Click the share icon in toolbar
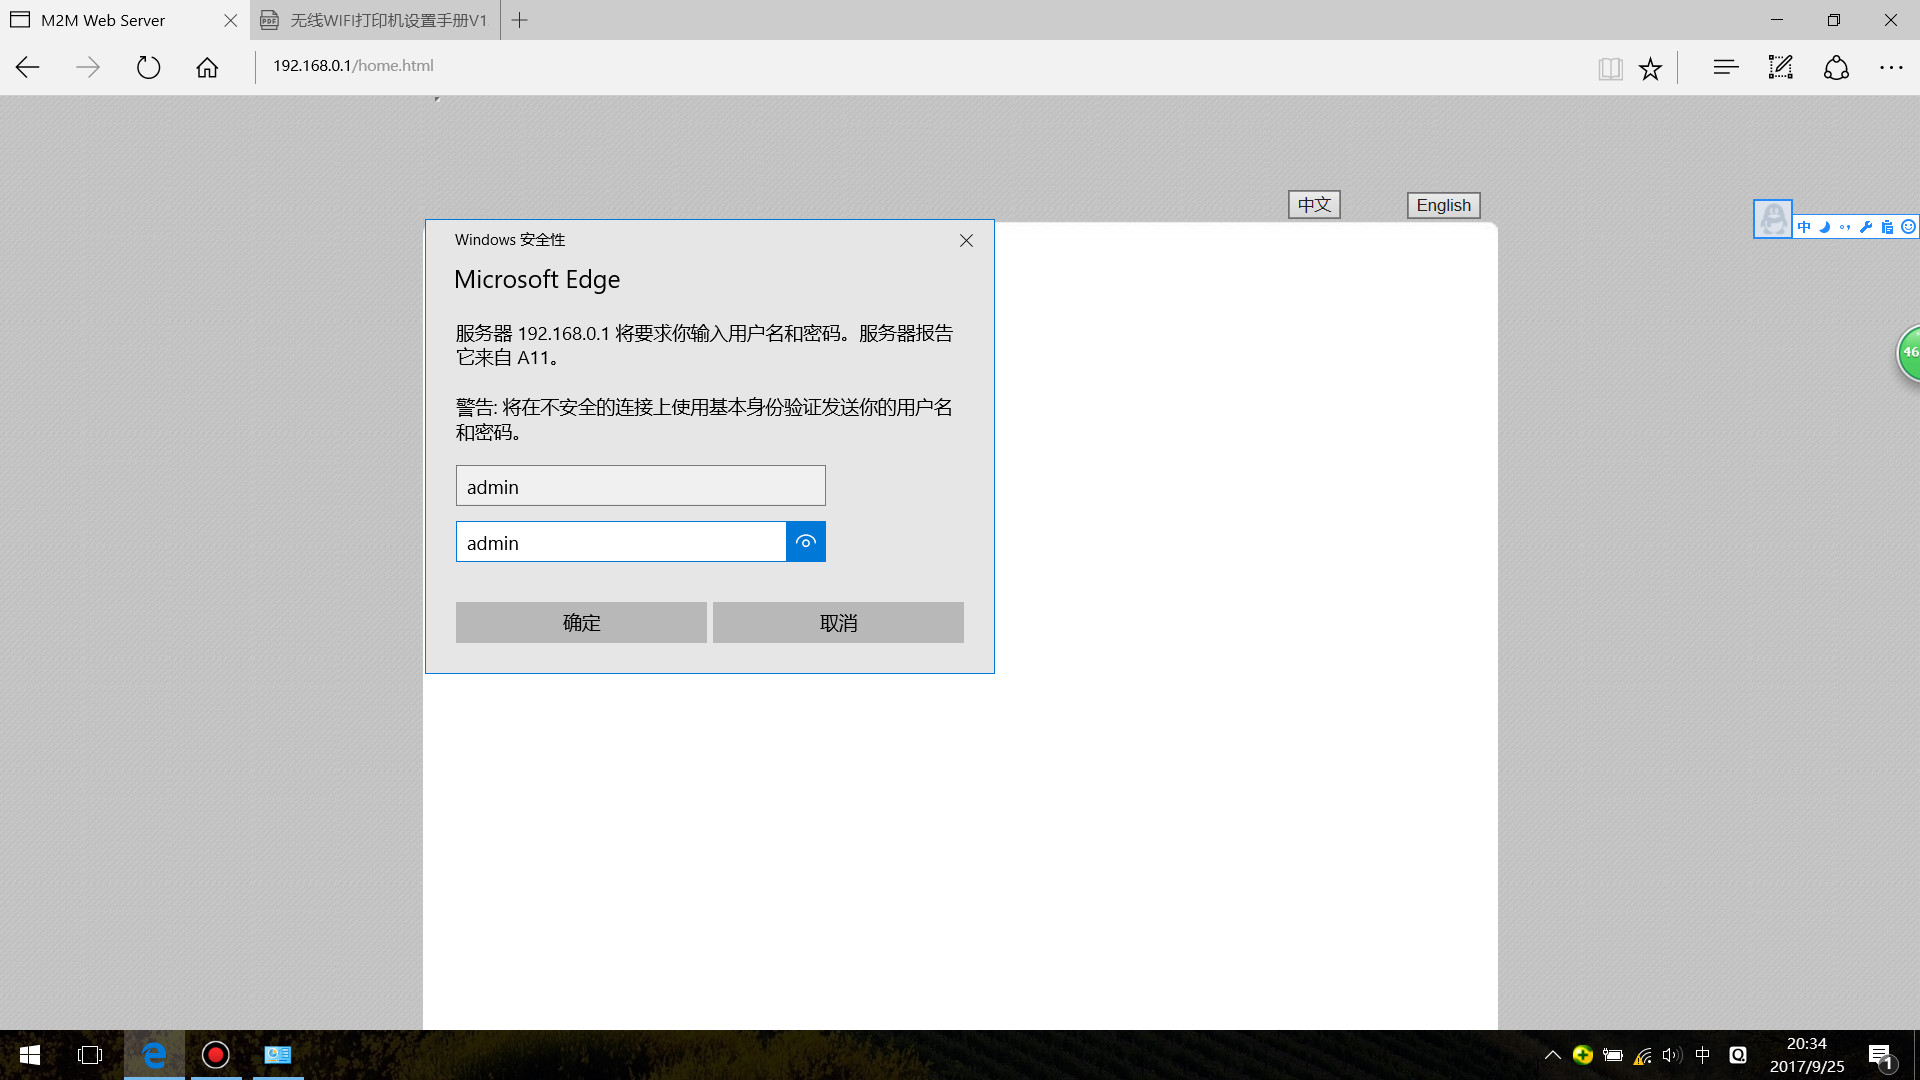Viewport: 1920px width, 1080px height. pyautogui.click(x=1836, y=67)
